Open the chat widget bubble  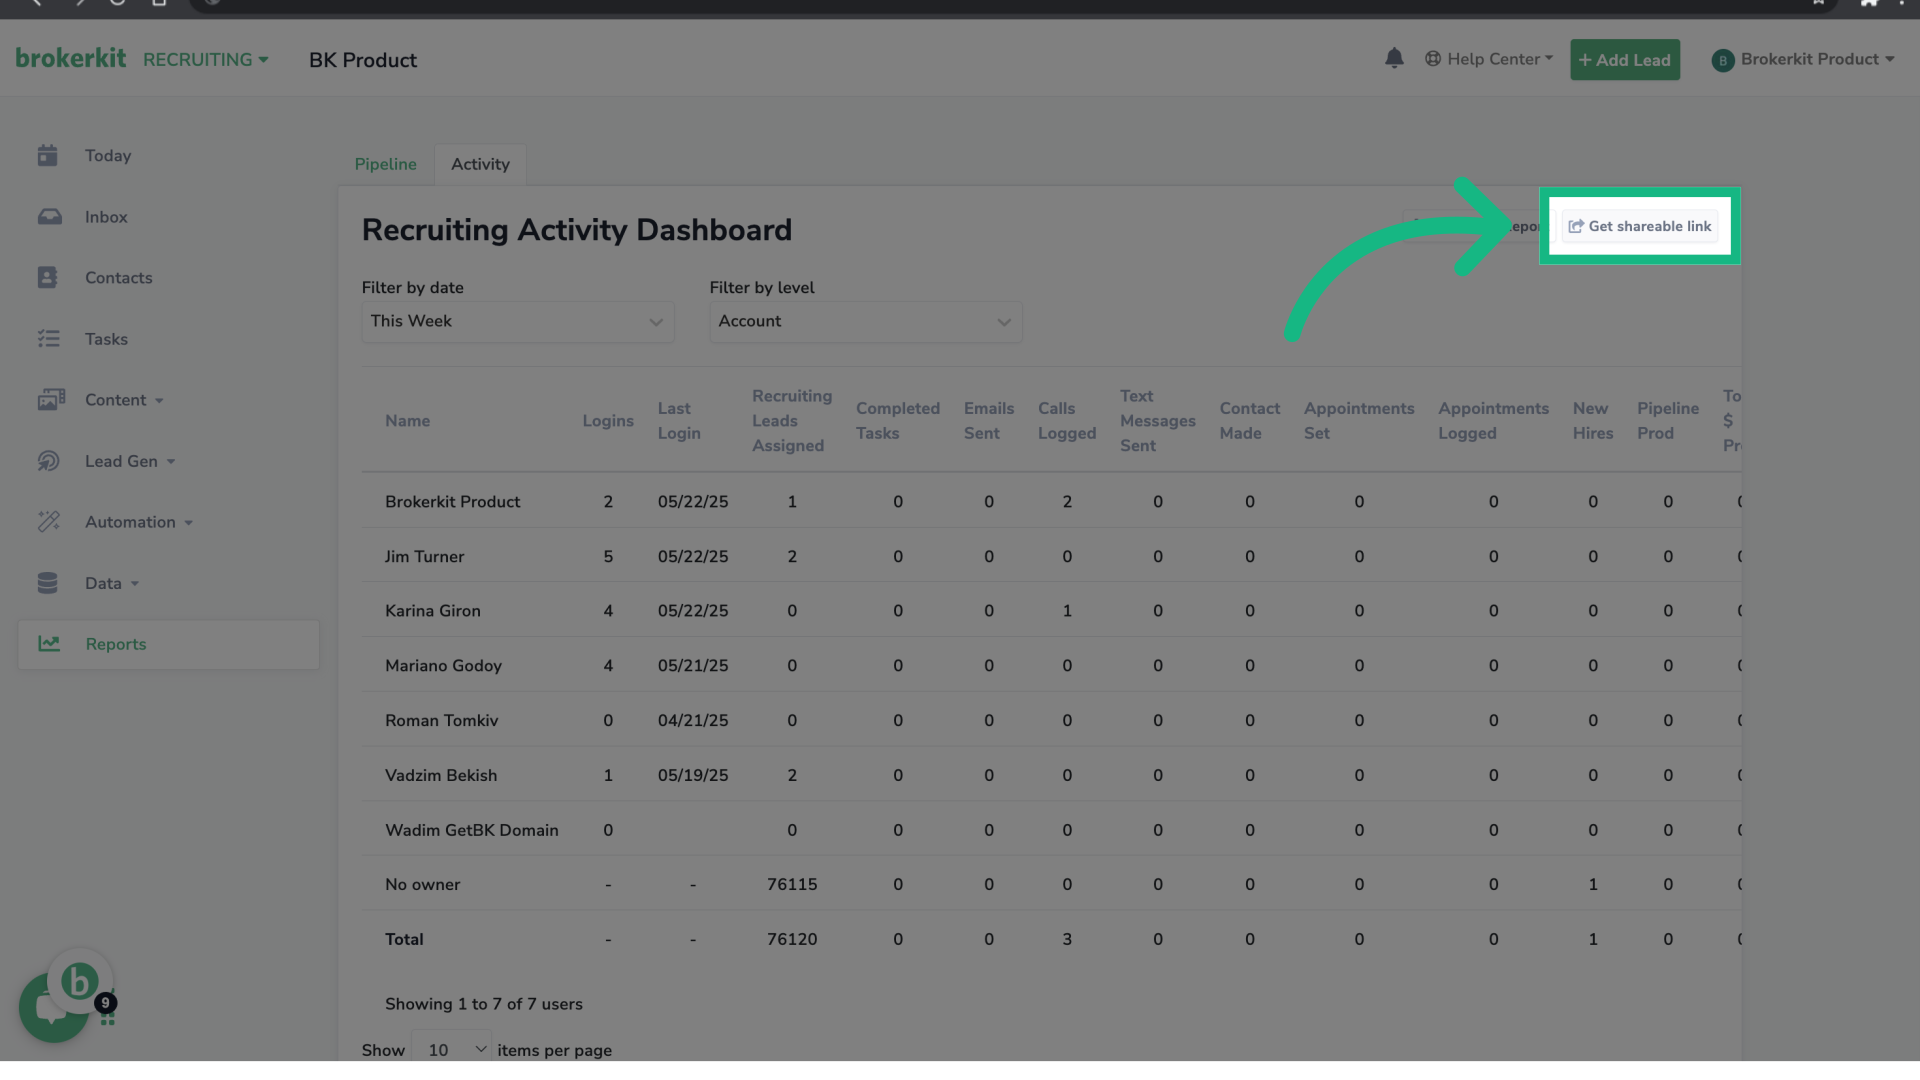(x=54, y=1007)
